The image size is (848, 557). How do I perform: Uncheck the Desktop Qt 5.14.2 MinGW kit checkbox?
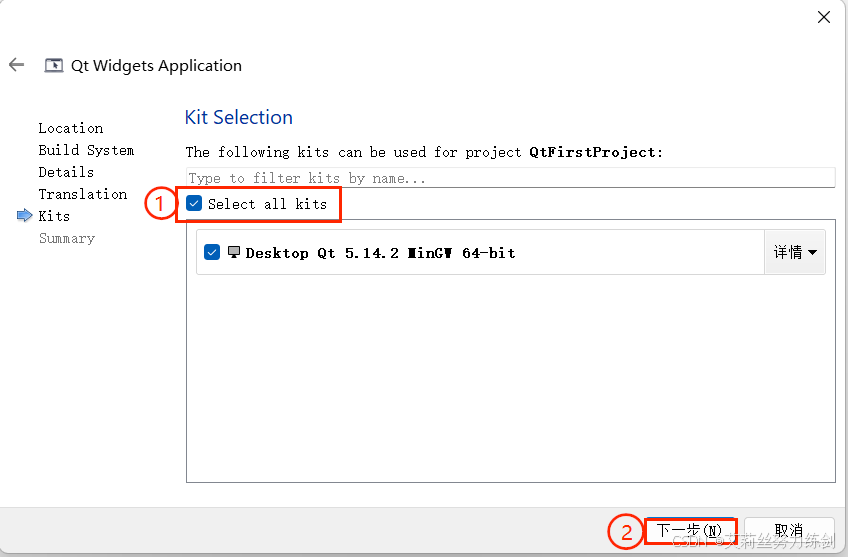coord(212,252)
